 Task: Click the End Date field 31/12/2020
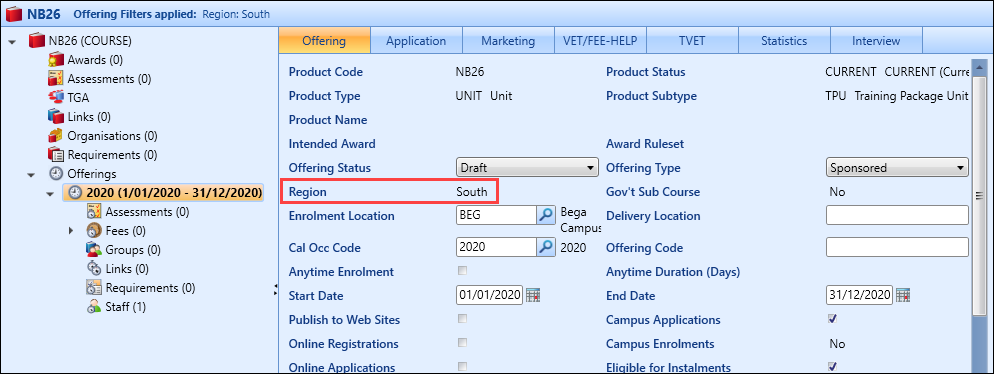point(860,295)
